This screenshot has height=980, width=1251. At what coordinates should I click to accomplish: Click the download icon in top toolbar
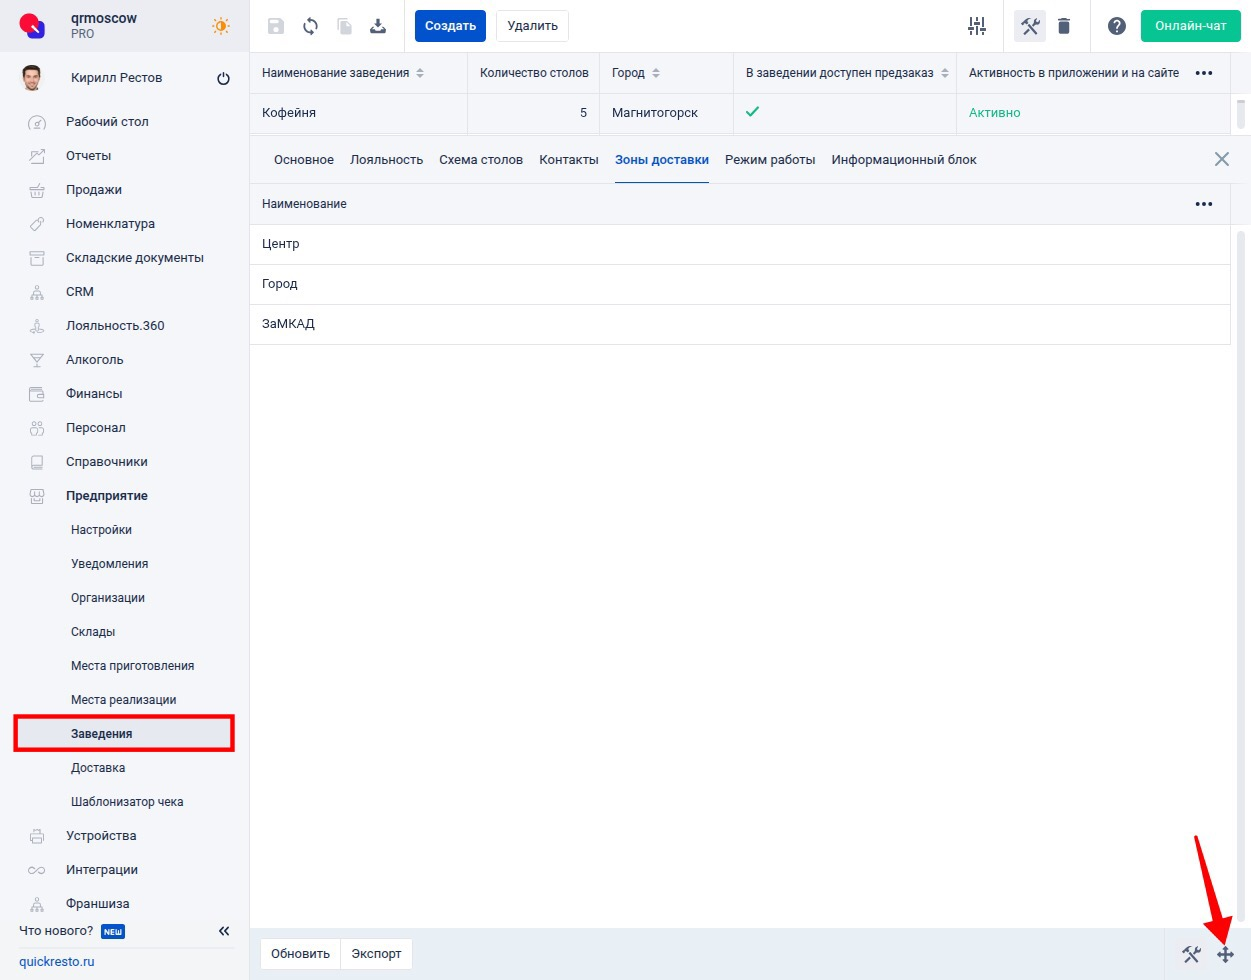click(378, 26)
